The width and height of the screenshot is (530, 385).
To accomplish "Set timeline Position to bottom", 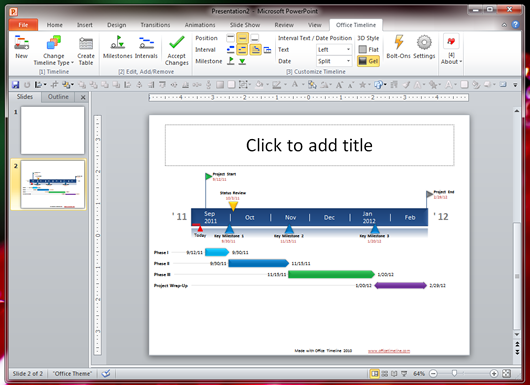I will [x=255, y=38].
